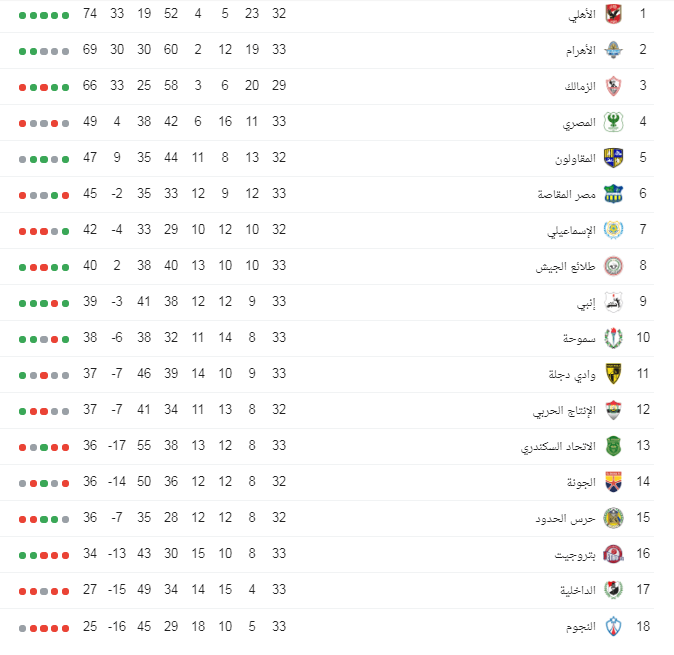Click the Arab Contractors (المقاولون) badge
The height and width of the screenshot is (655, 674).
(613, 158)
